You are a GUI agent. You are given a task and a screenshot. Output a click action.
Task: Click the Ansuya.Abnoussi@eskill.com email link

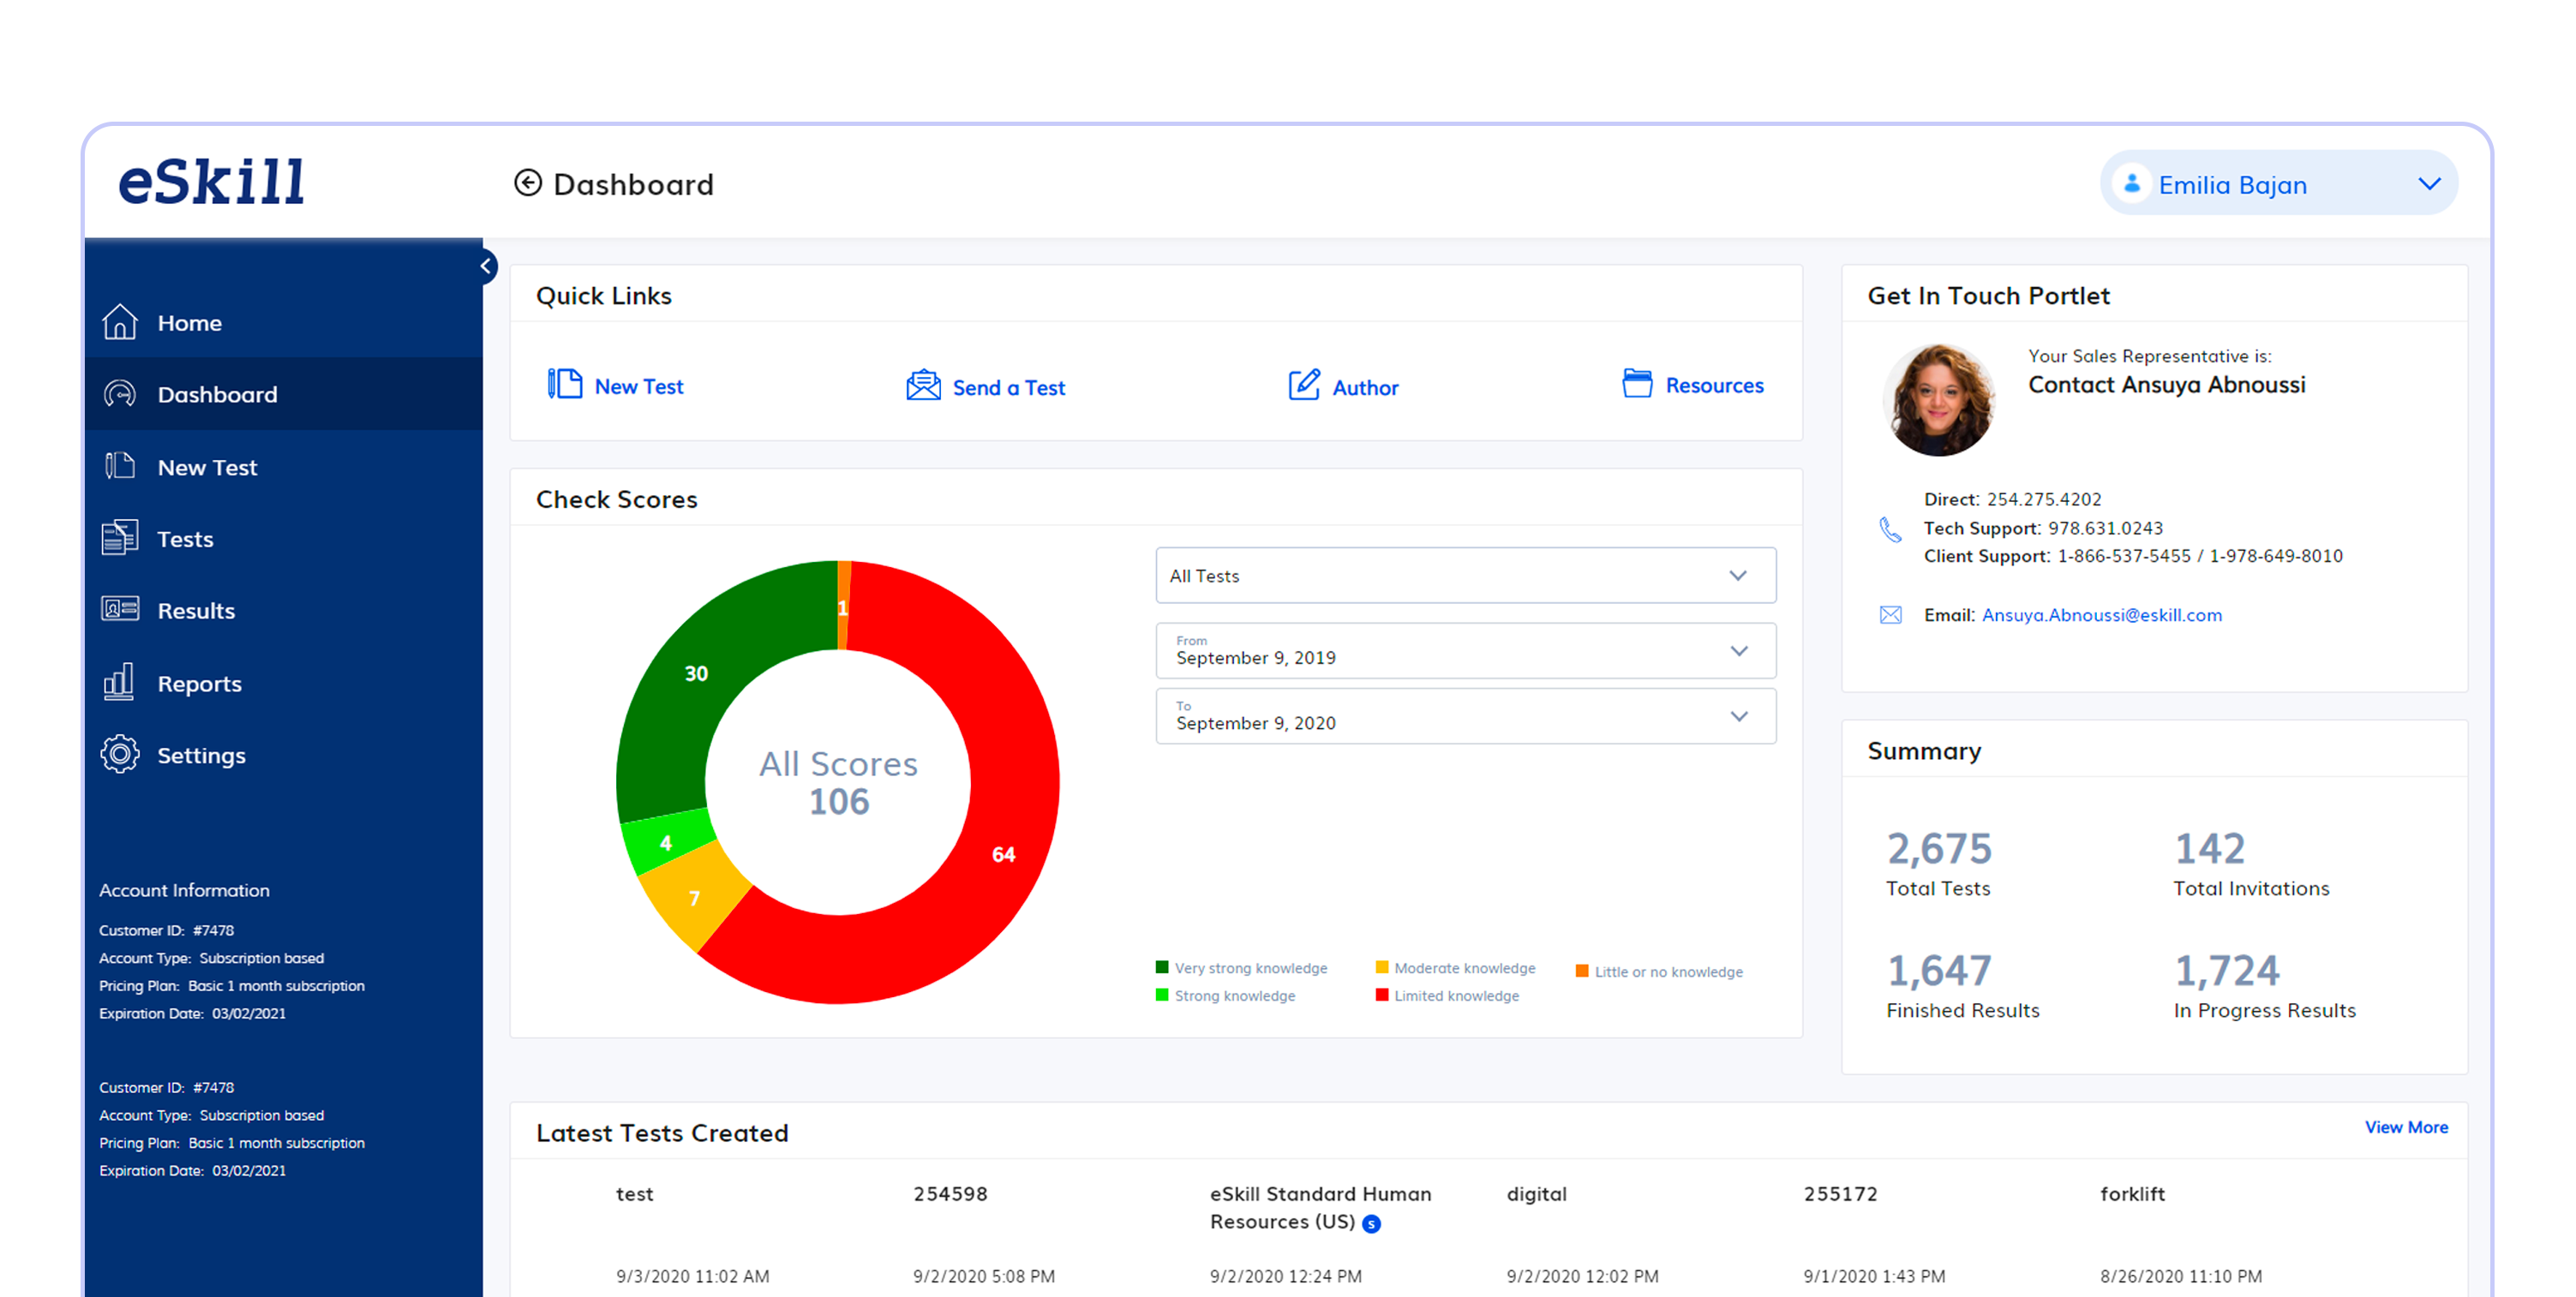2101,615
